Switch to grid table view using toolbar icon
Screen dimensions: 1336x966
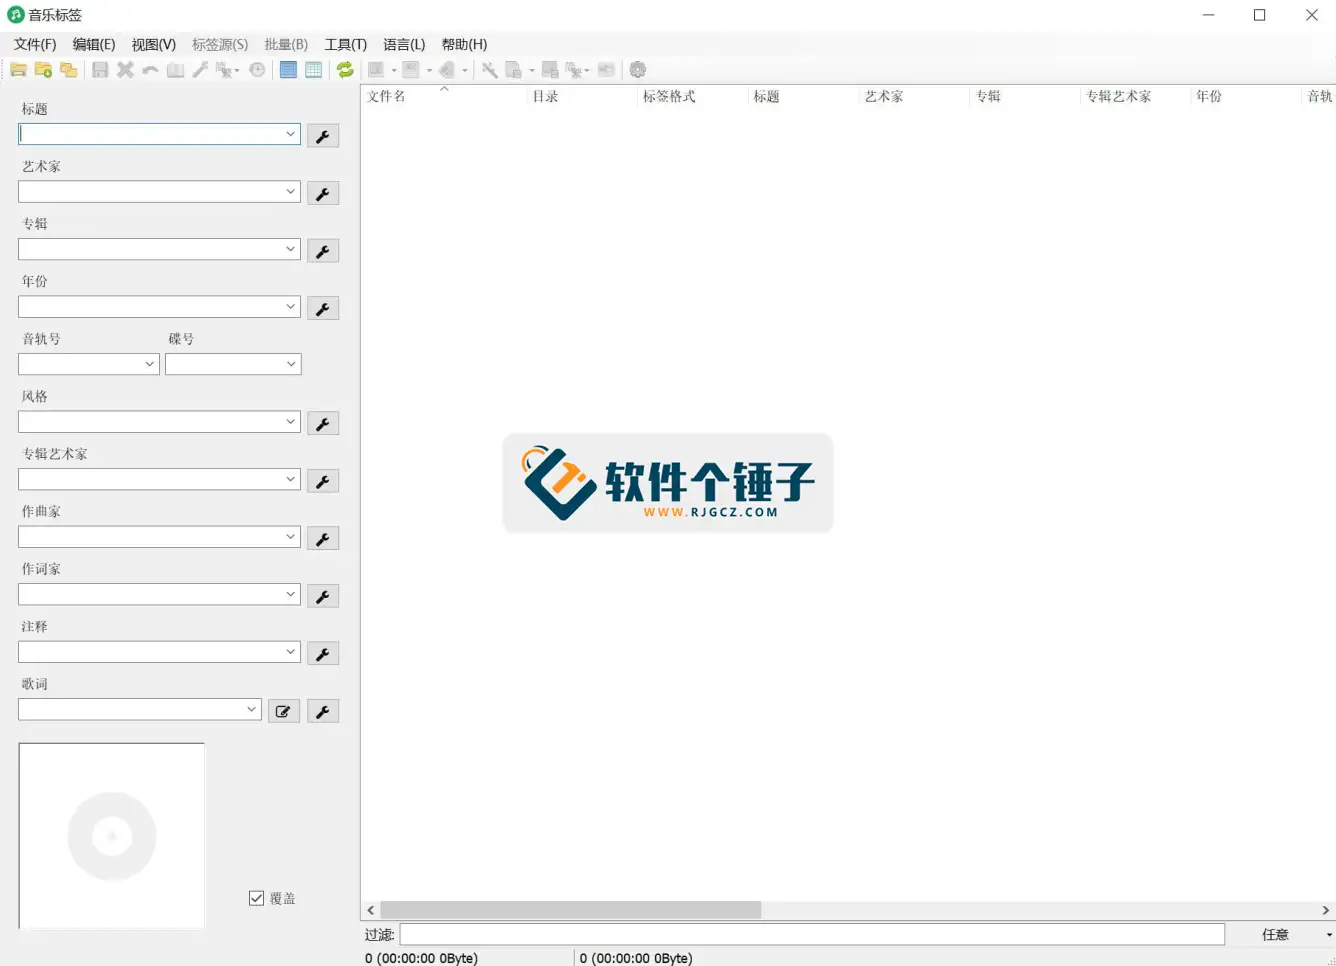313,69
